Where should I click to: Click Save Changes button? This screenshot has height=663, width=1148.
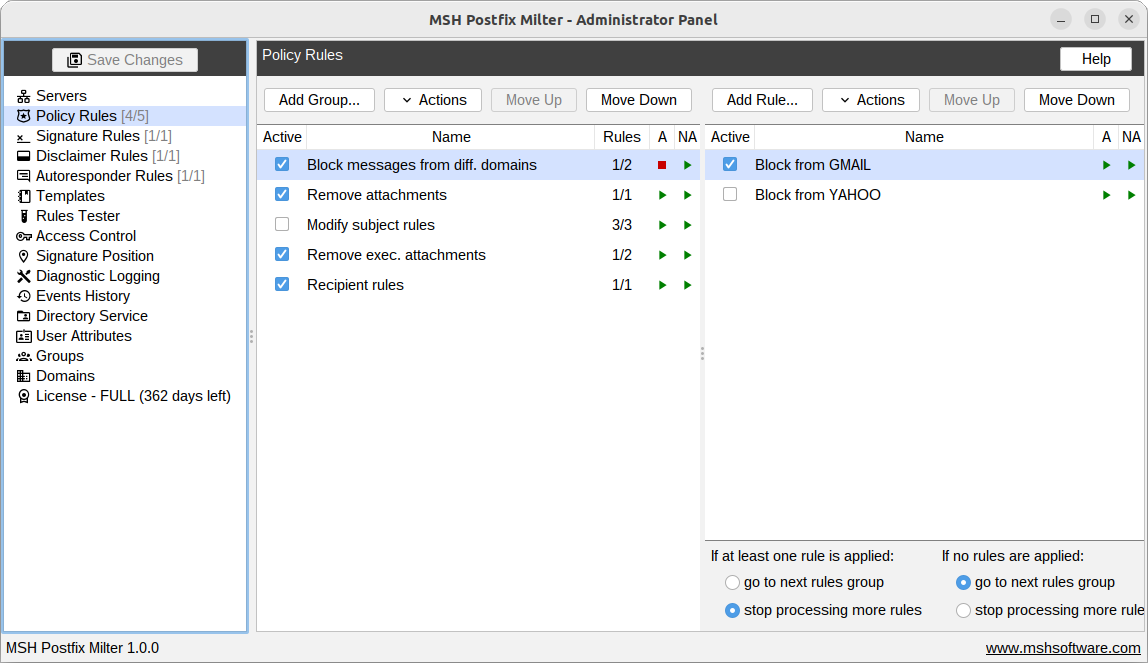[x=124, y=60]
